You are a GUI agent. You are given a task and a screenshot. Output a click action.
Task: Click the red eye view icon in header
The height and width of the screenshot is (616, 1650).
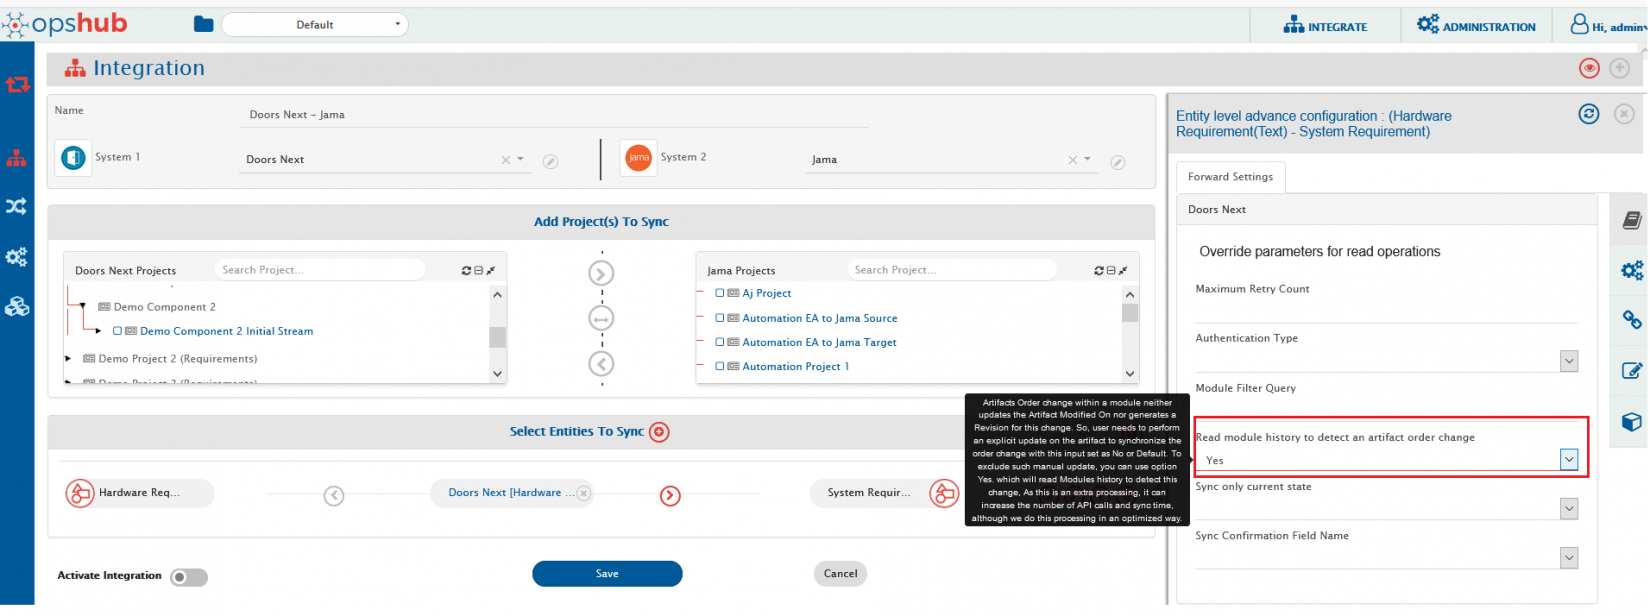(1589, 68)
